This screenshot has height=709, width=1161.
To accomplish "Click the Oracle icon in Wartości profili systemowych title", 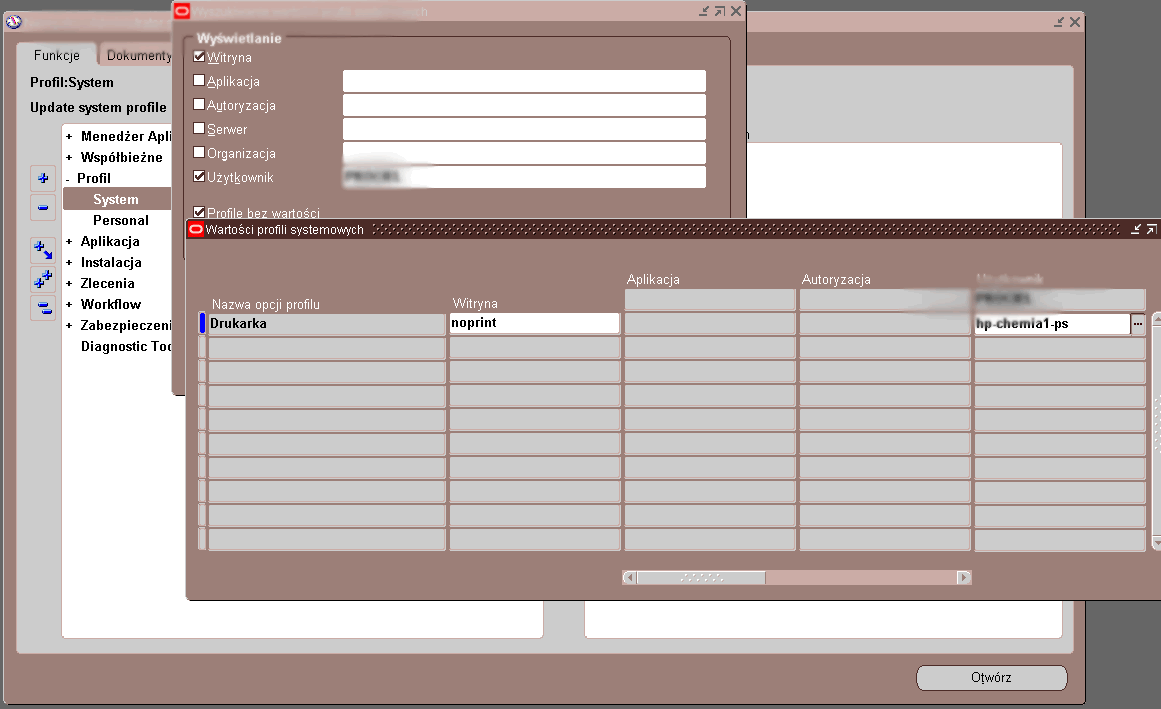I will pyautogui.click(x=196, y=229).
